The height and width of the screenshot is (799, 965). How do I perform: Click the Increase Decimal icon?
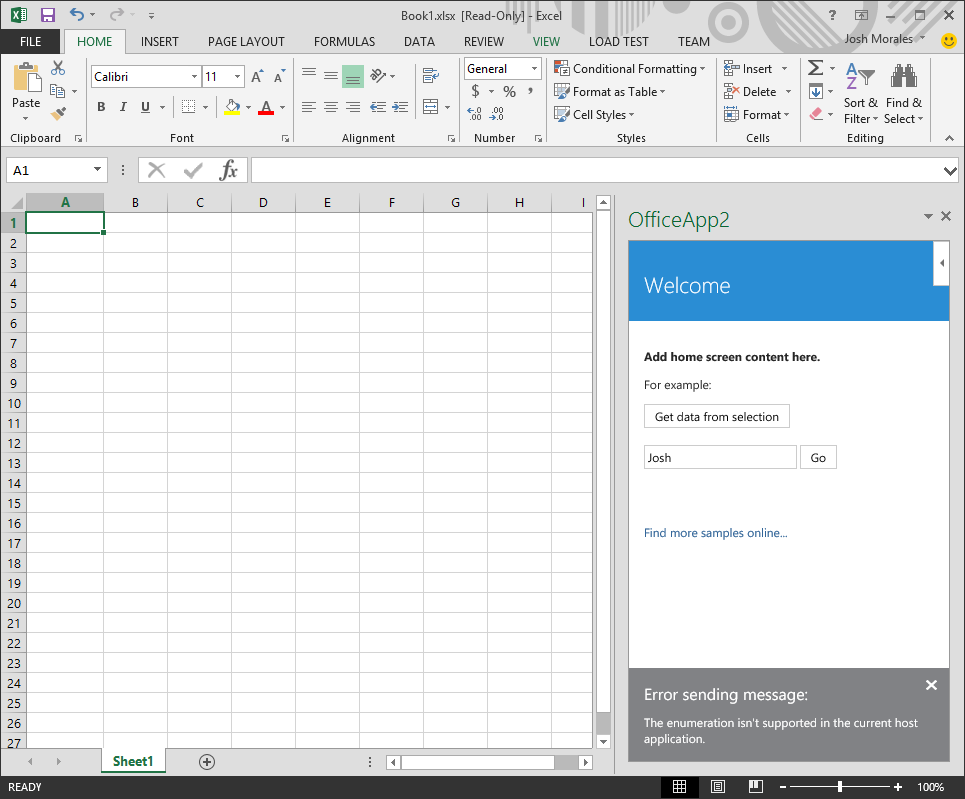click(x=496, y=112)
